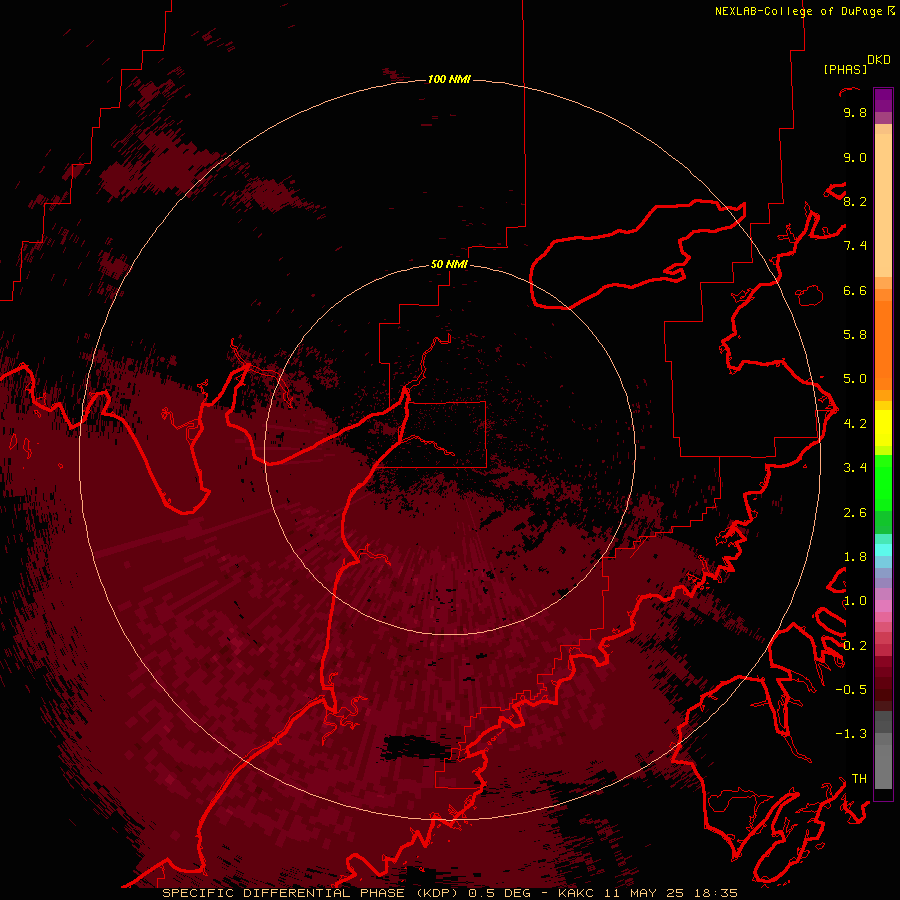Click the black echo-free hole in the southern returns
This screenshot has width=900, height=900.
click(x=414, y=746)
